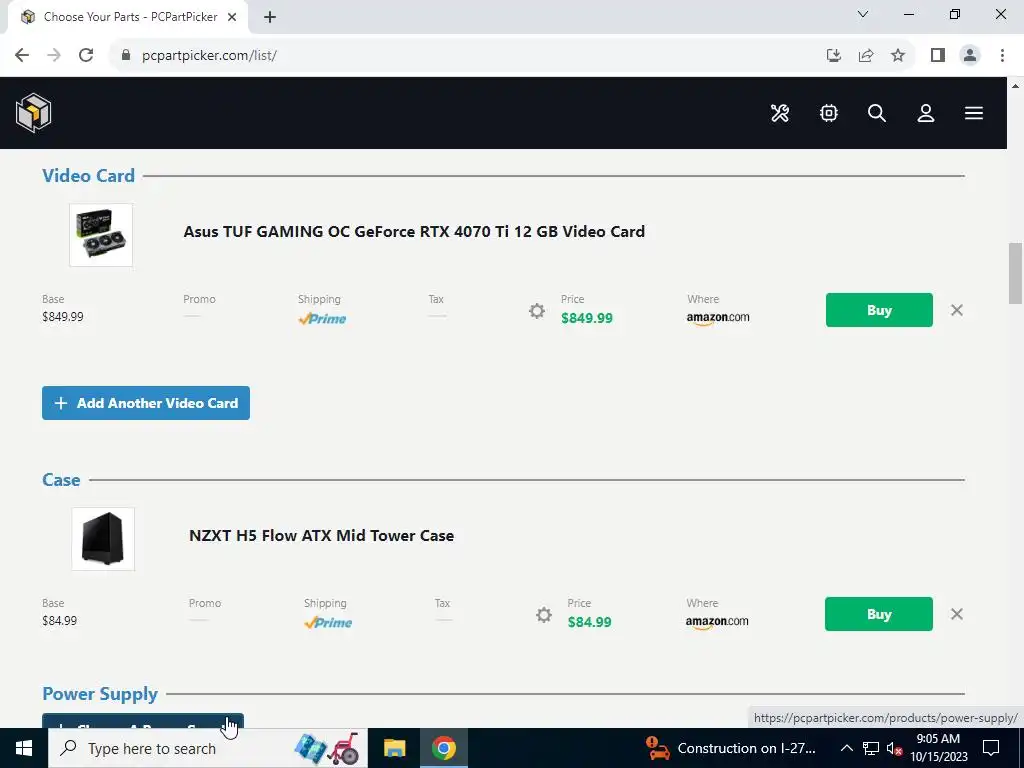Open the products chip icon in header
Viewport: 1024px width, 768px height.
829,113
